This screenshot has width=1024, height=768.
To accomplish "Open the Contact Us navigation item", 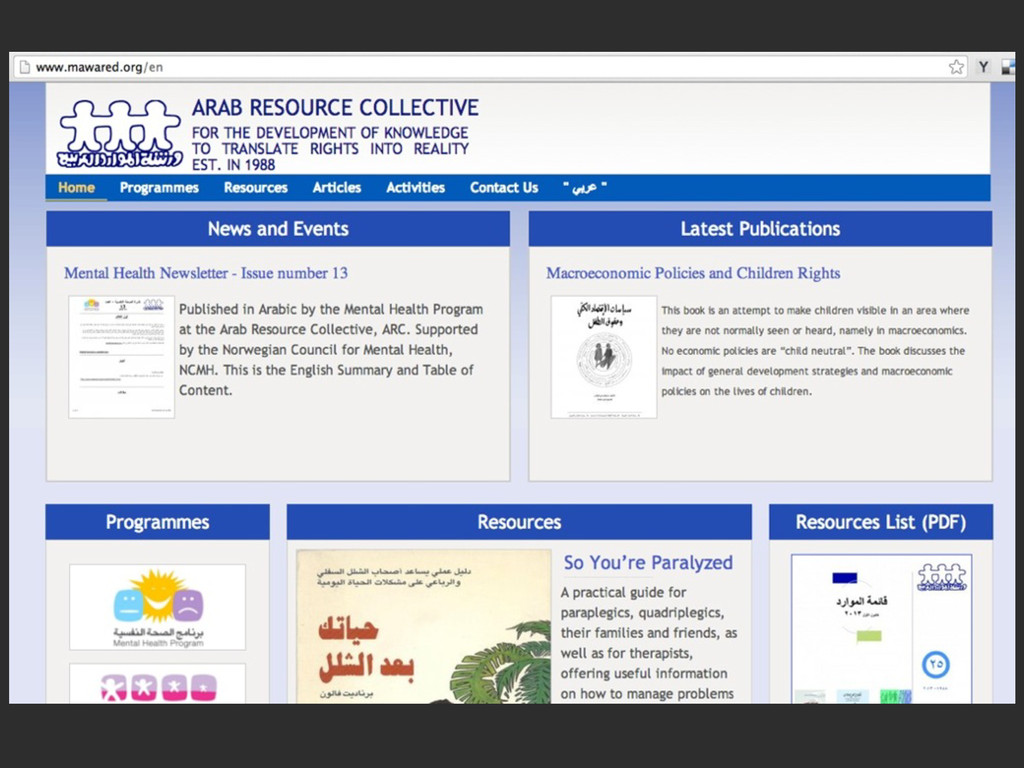I will tap(504, 188).
